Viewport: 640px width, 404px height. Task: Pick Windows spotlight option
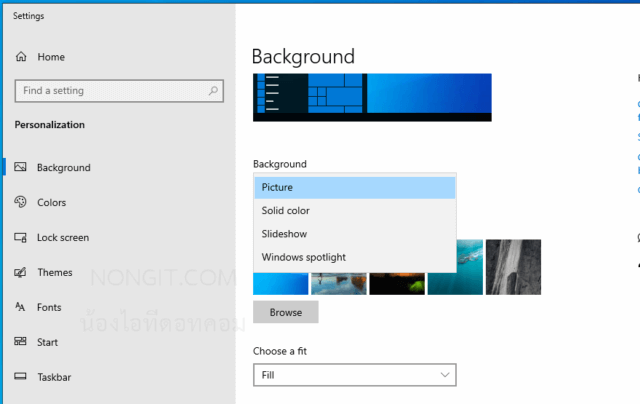355,257
